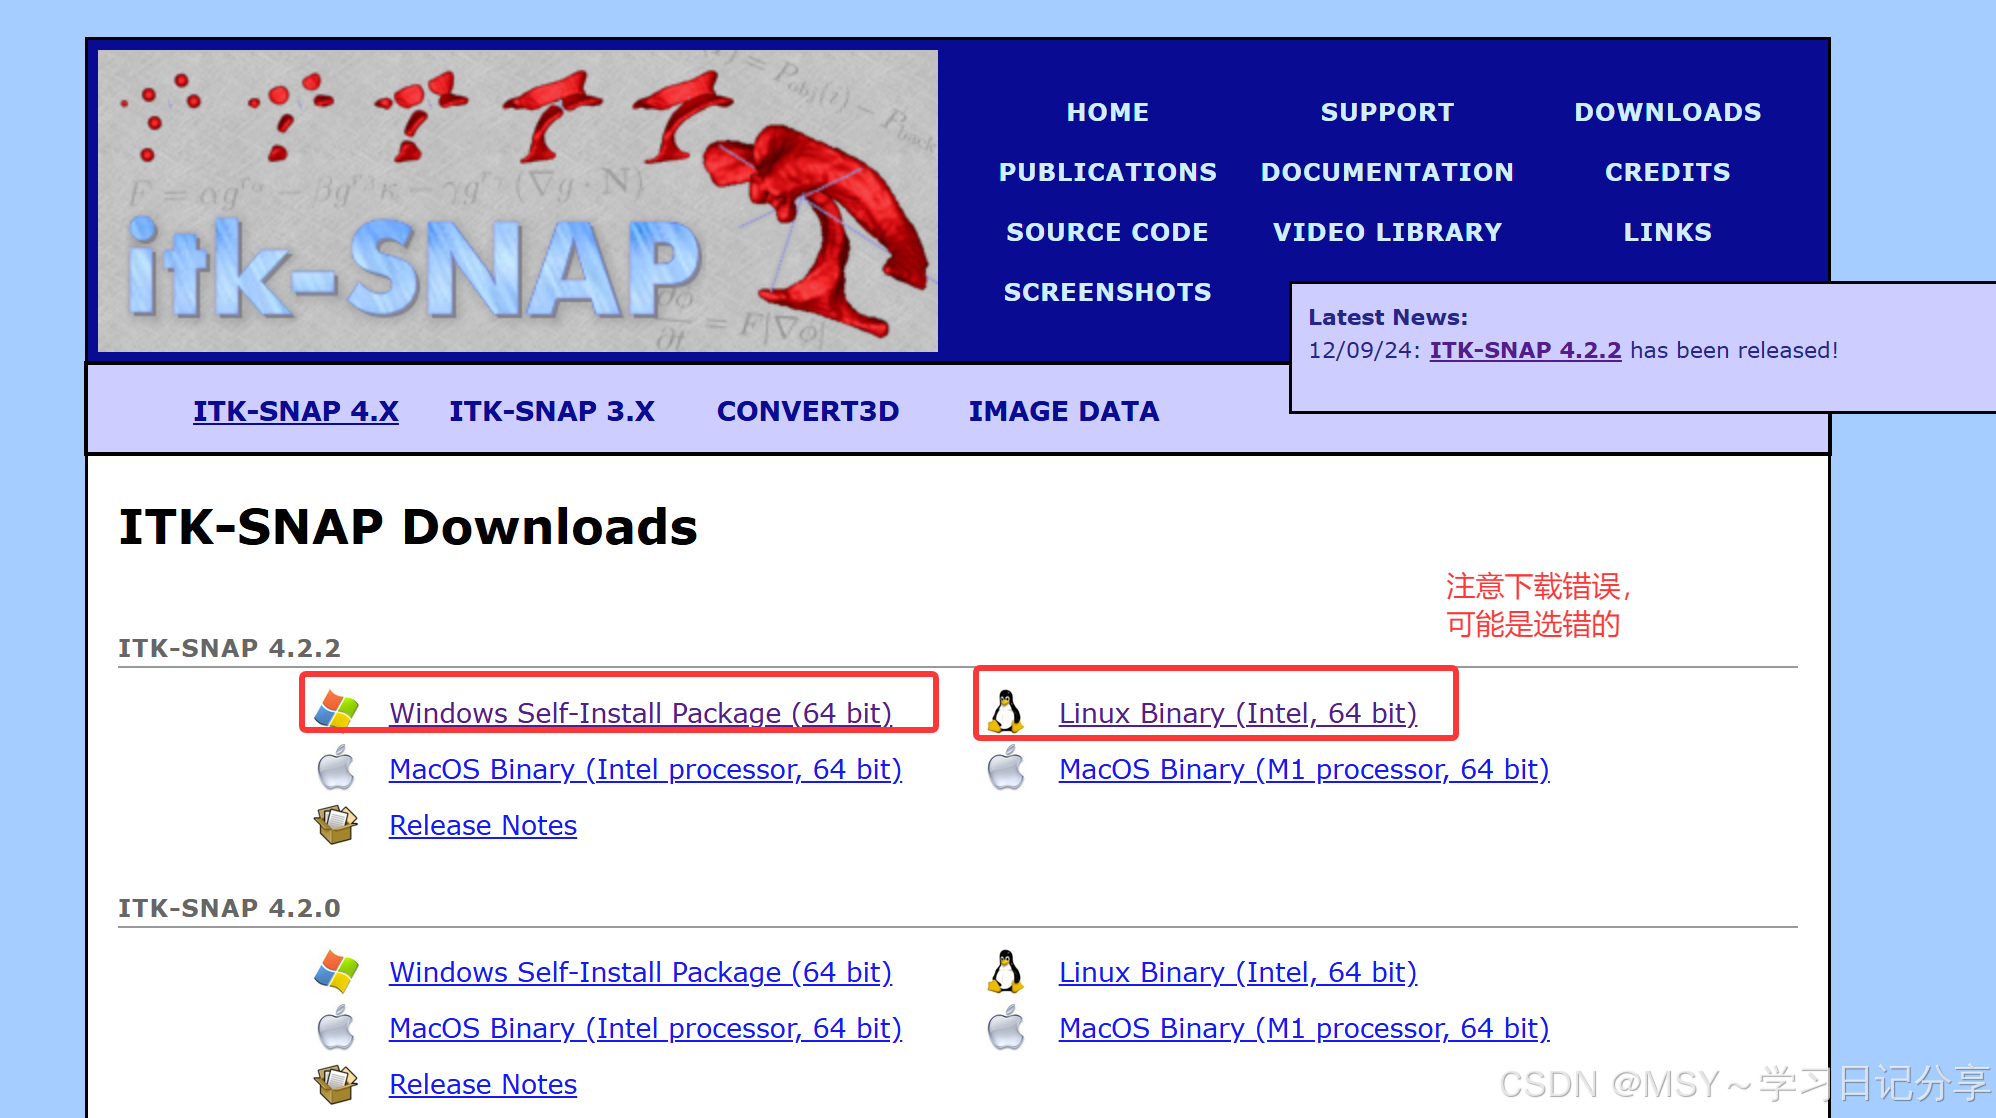Click the Windows logo icon under ITK-SNAP 4.2.2

336,710
